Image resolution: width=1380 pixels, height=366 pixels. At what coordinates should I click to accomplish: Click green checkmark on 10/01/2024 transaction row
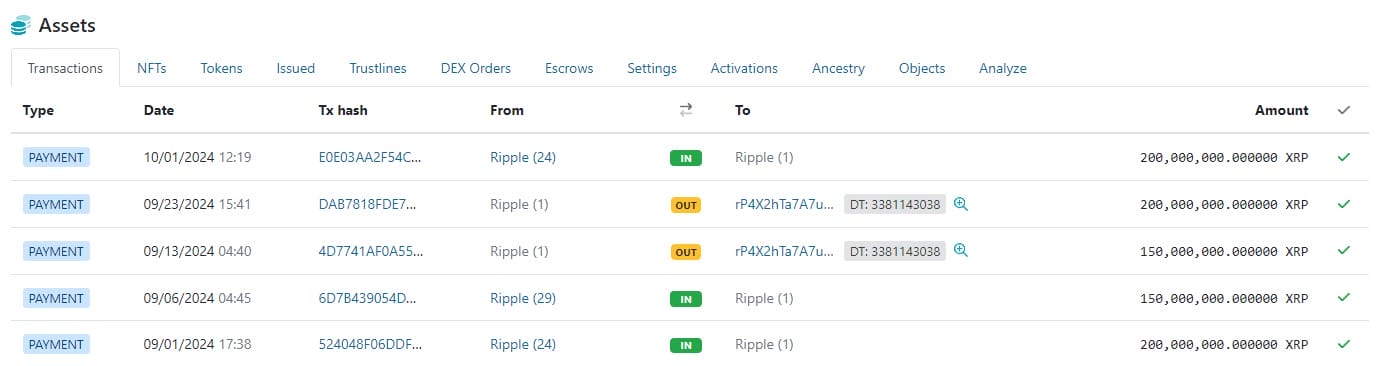[1343, 157]
